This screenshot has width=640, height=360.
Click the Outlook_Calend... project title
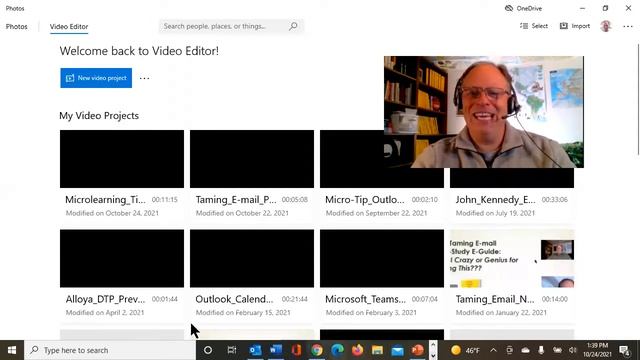pyautogui.click(x=234, y=299)
